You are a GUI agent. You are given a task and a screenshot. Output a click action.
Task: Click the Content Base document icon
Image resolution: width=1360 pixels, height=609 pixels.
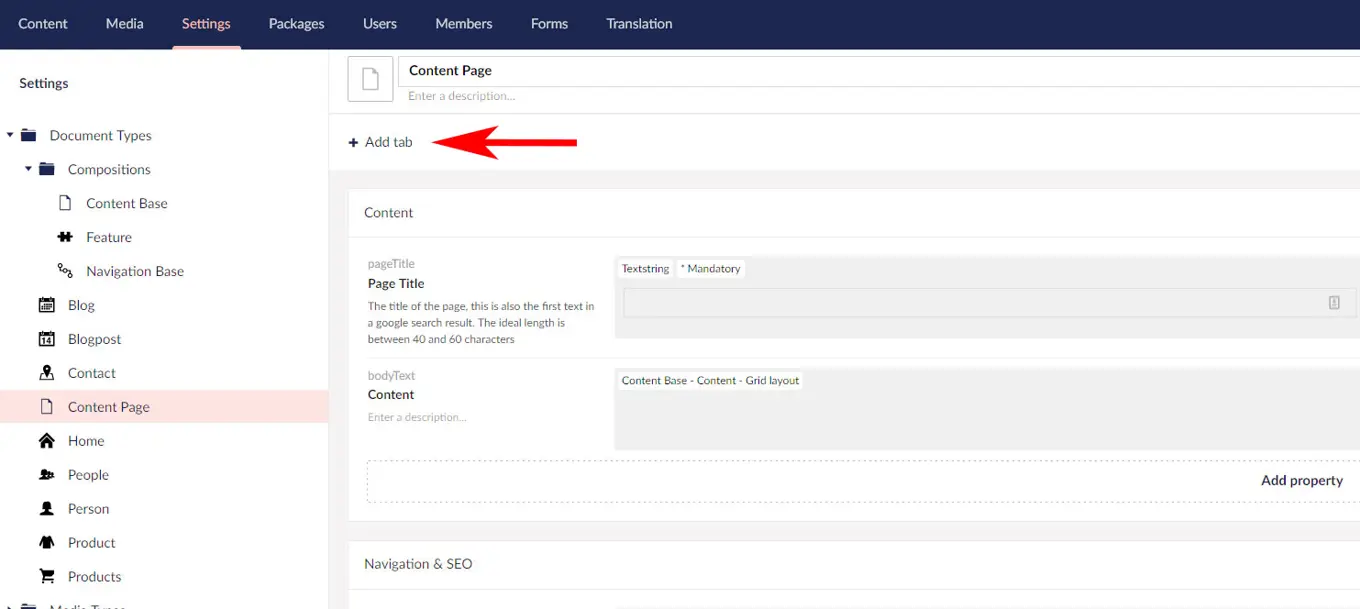pyautogui.click(x=63, y=203)
